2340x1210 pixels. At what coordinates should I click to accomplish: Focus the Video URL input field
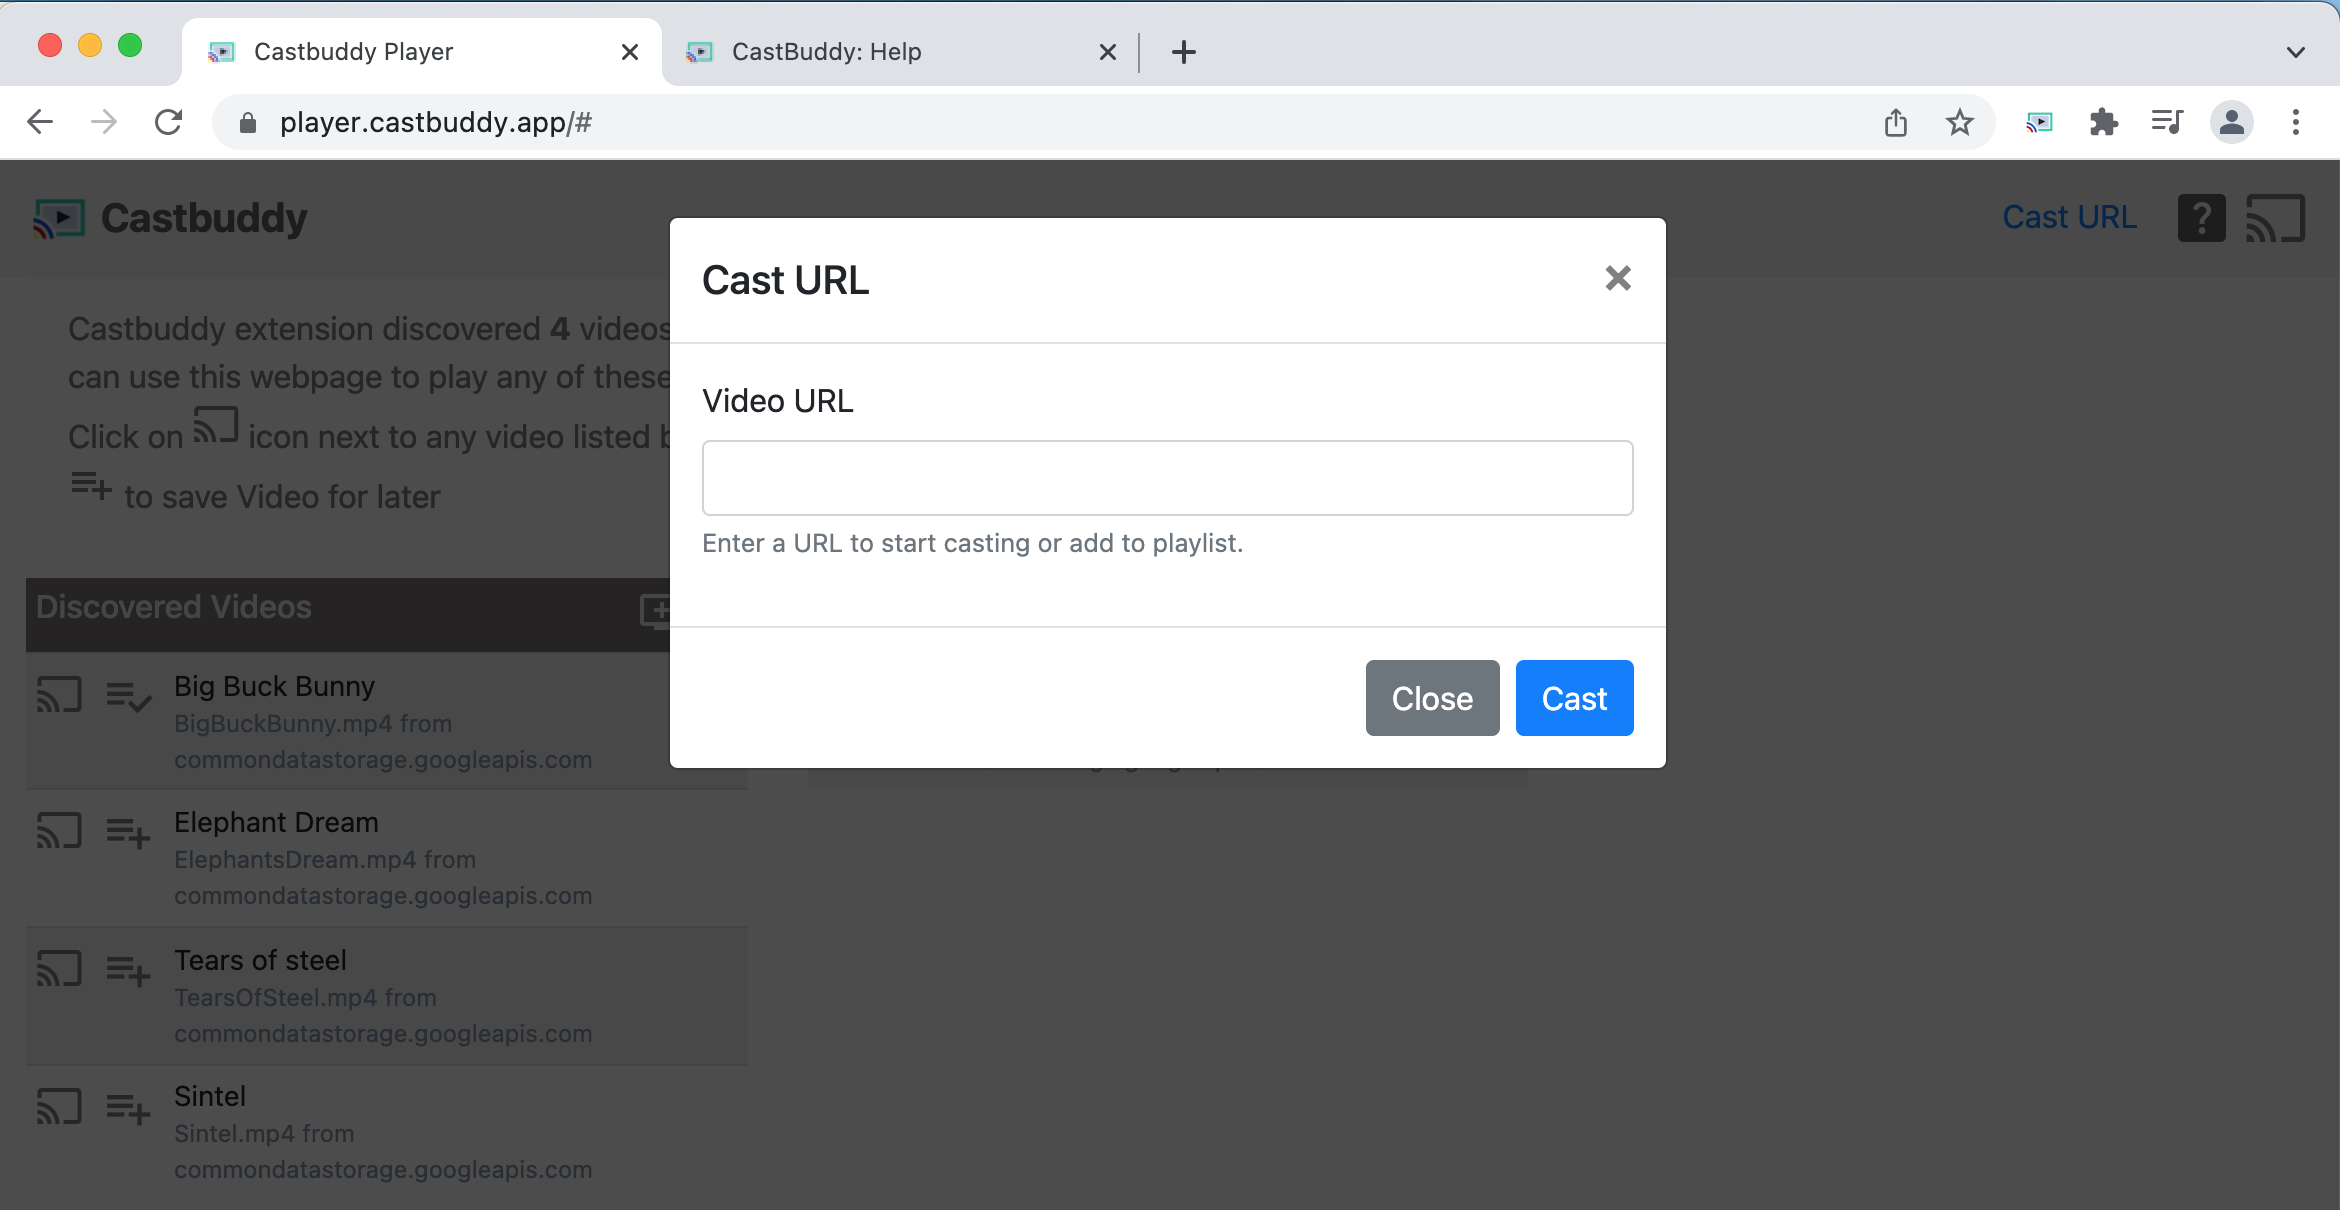(x=1167, y=478)
